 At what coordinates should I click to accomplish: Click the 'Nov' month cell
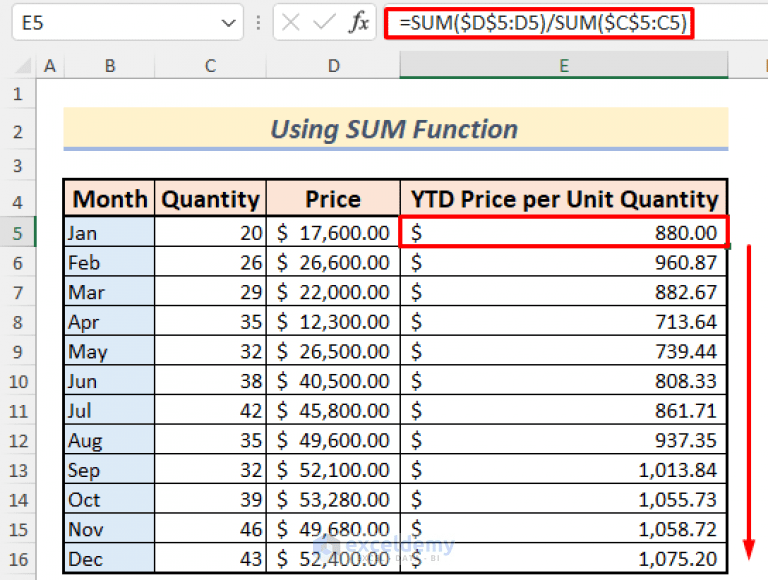coord(110,529)
